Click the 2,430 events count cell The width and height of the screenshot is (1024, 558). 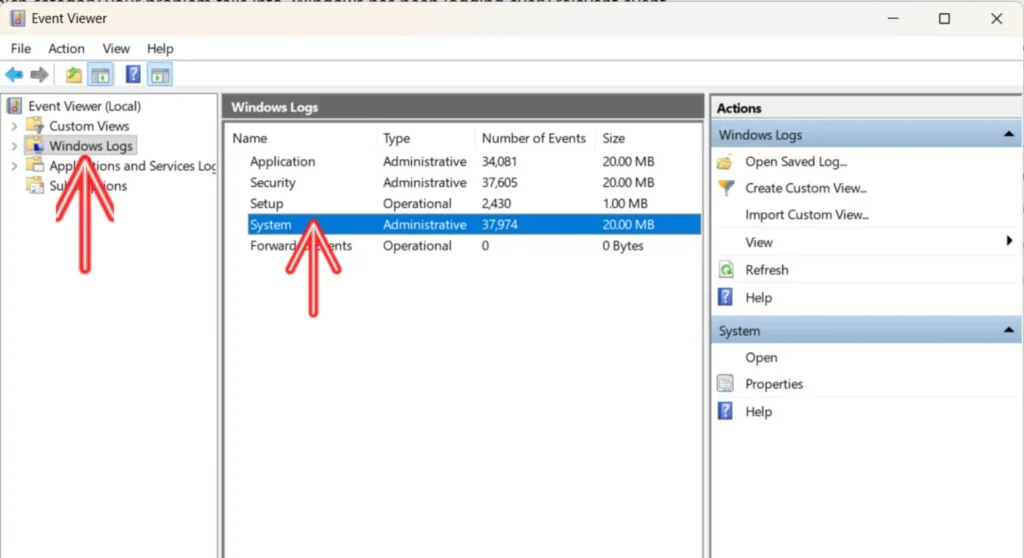[x=496, y=203]
